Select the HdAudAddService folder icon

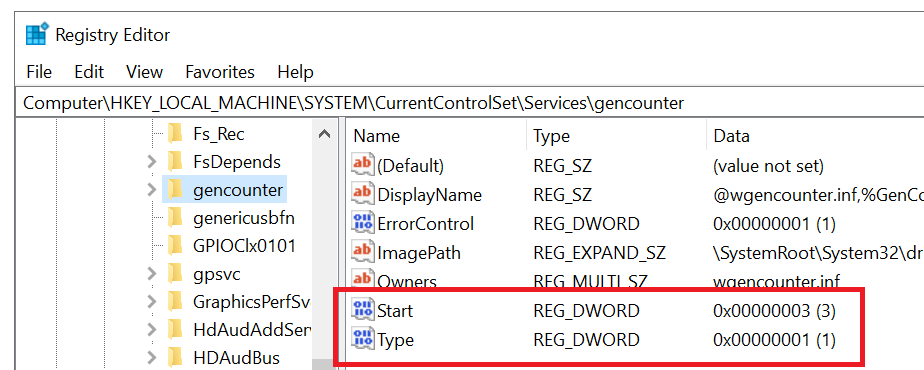click(x=175, y=330)
